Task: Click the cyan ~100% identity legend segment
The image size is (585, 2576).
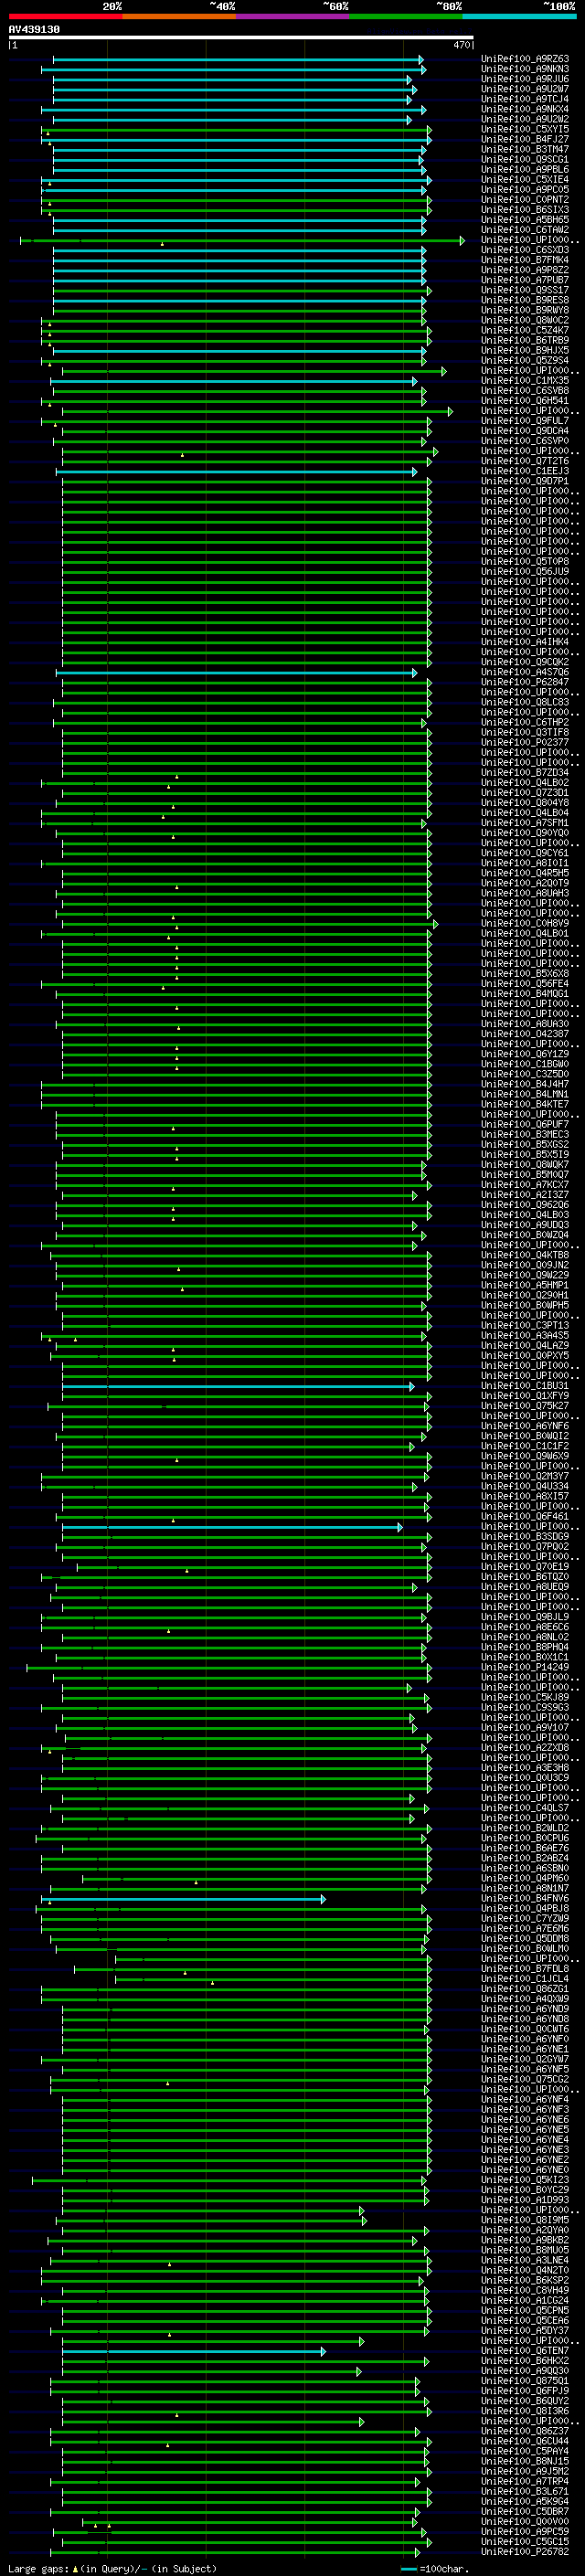Action: (x=519, y=16)
